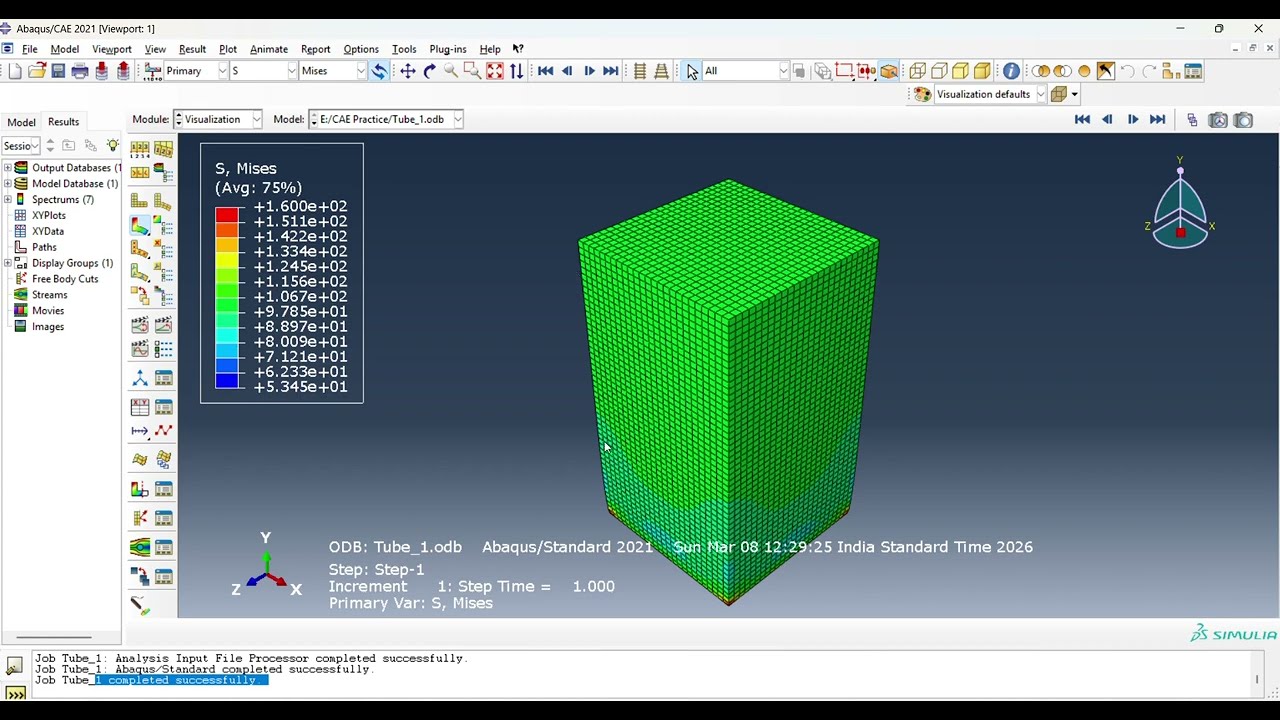
Task: Click the Wireframe render style cube icon
Action: (917, 71)
